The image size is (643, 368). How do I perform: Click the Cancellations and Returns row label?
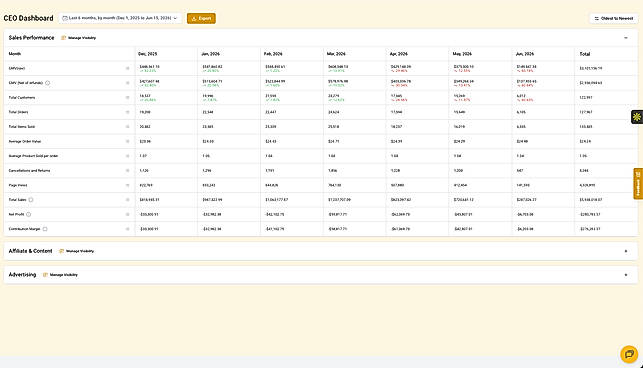click(x=30, y=171)
